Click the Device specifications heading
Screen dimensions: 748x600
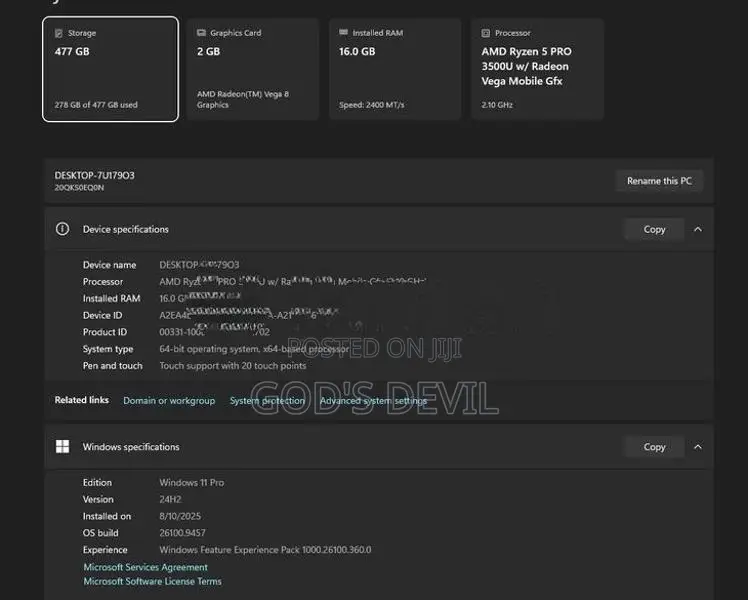125,229
